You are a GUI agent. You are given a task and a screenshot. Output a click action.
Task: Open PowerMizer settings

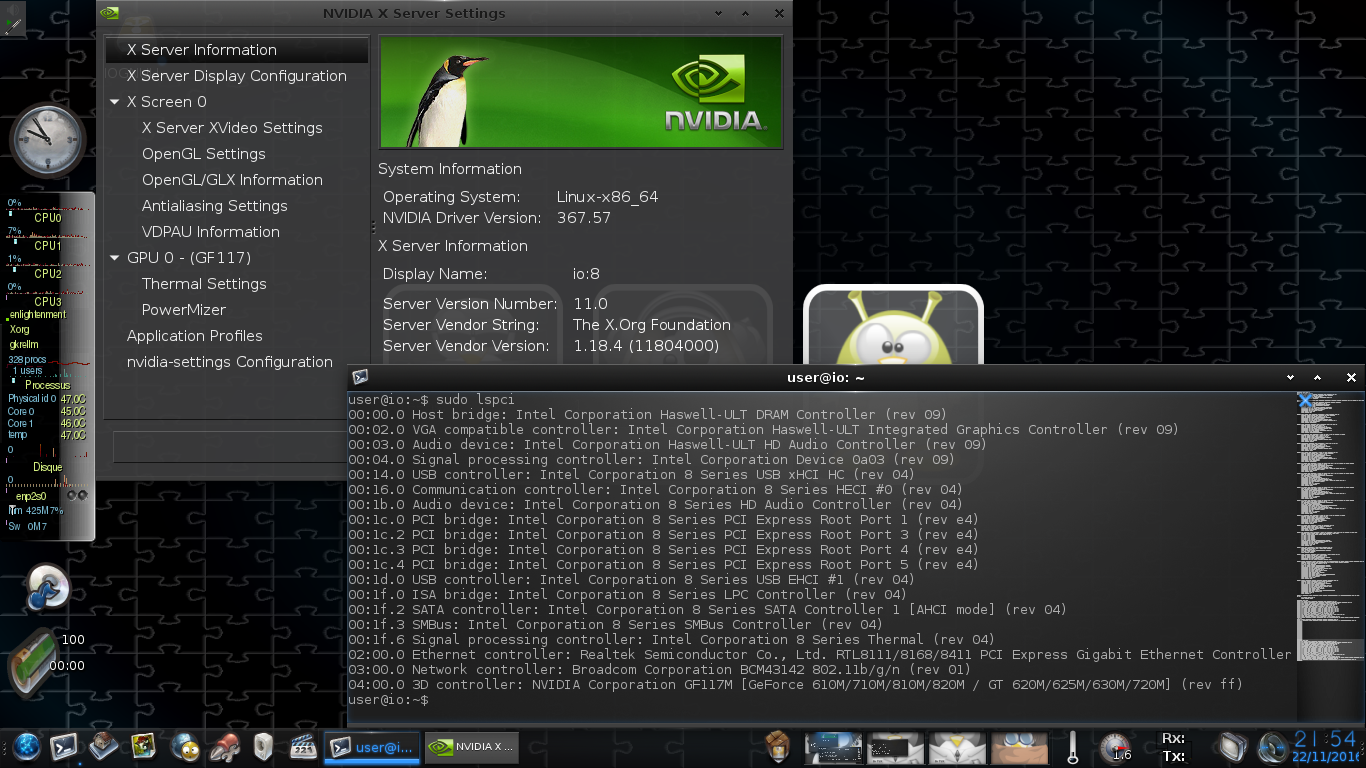(x=184, y=310)
